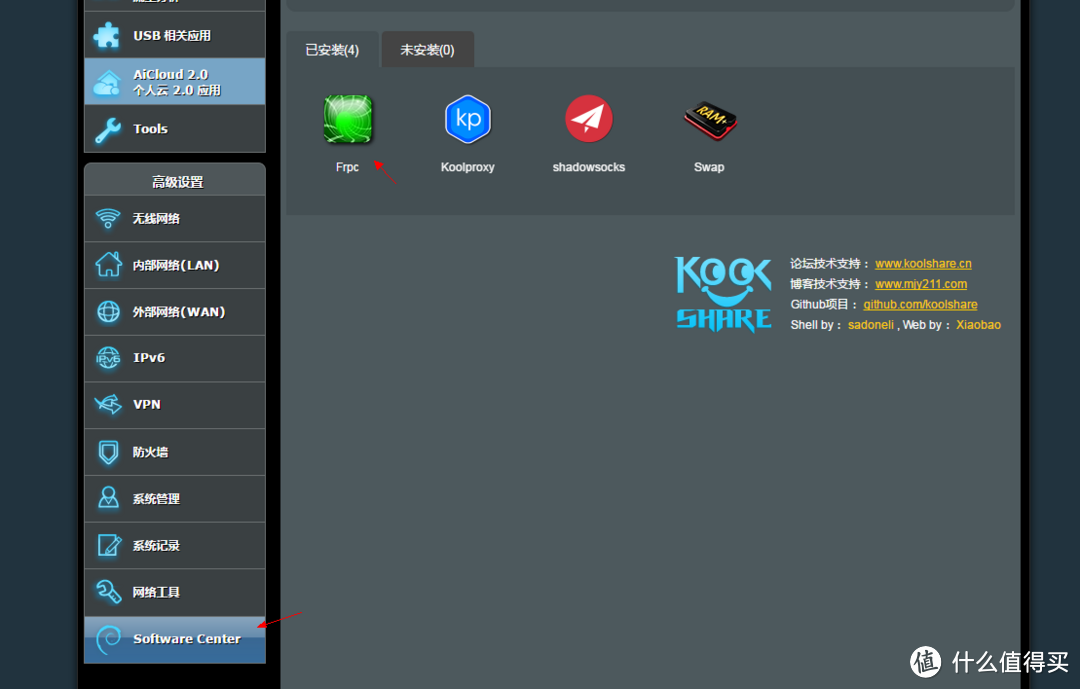Open the 内部网络(LAN) menu item
Screen dimensions: 1080x689
click(175, 265)
